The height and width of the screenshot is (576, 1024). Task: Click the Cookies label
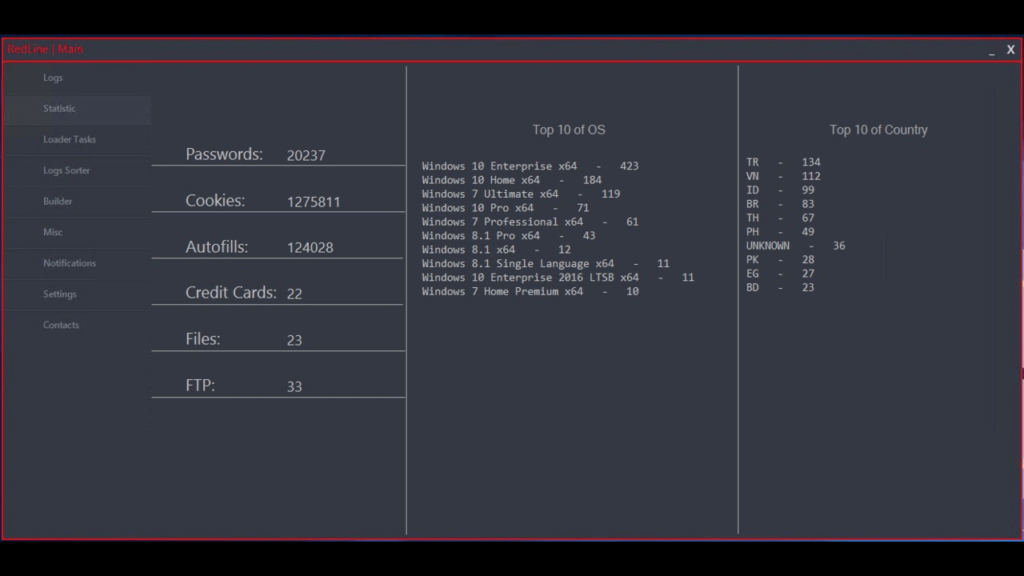(x=216, y=200)
